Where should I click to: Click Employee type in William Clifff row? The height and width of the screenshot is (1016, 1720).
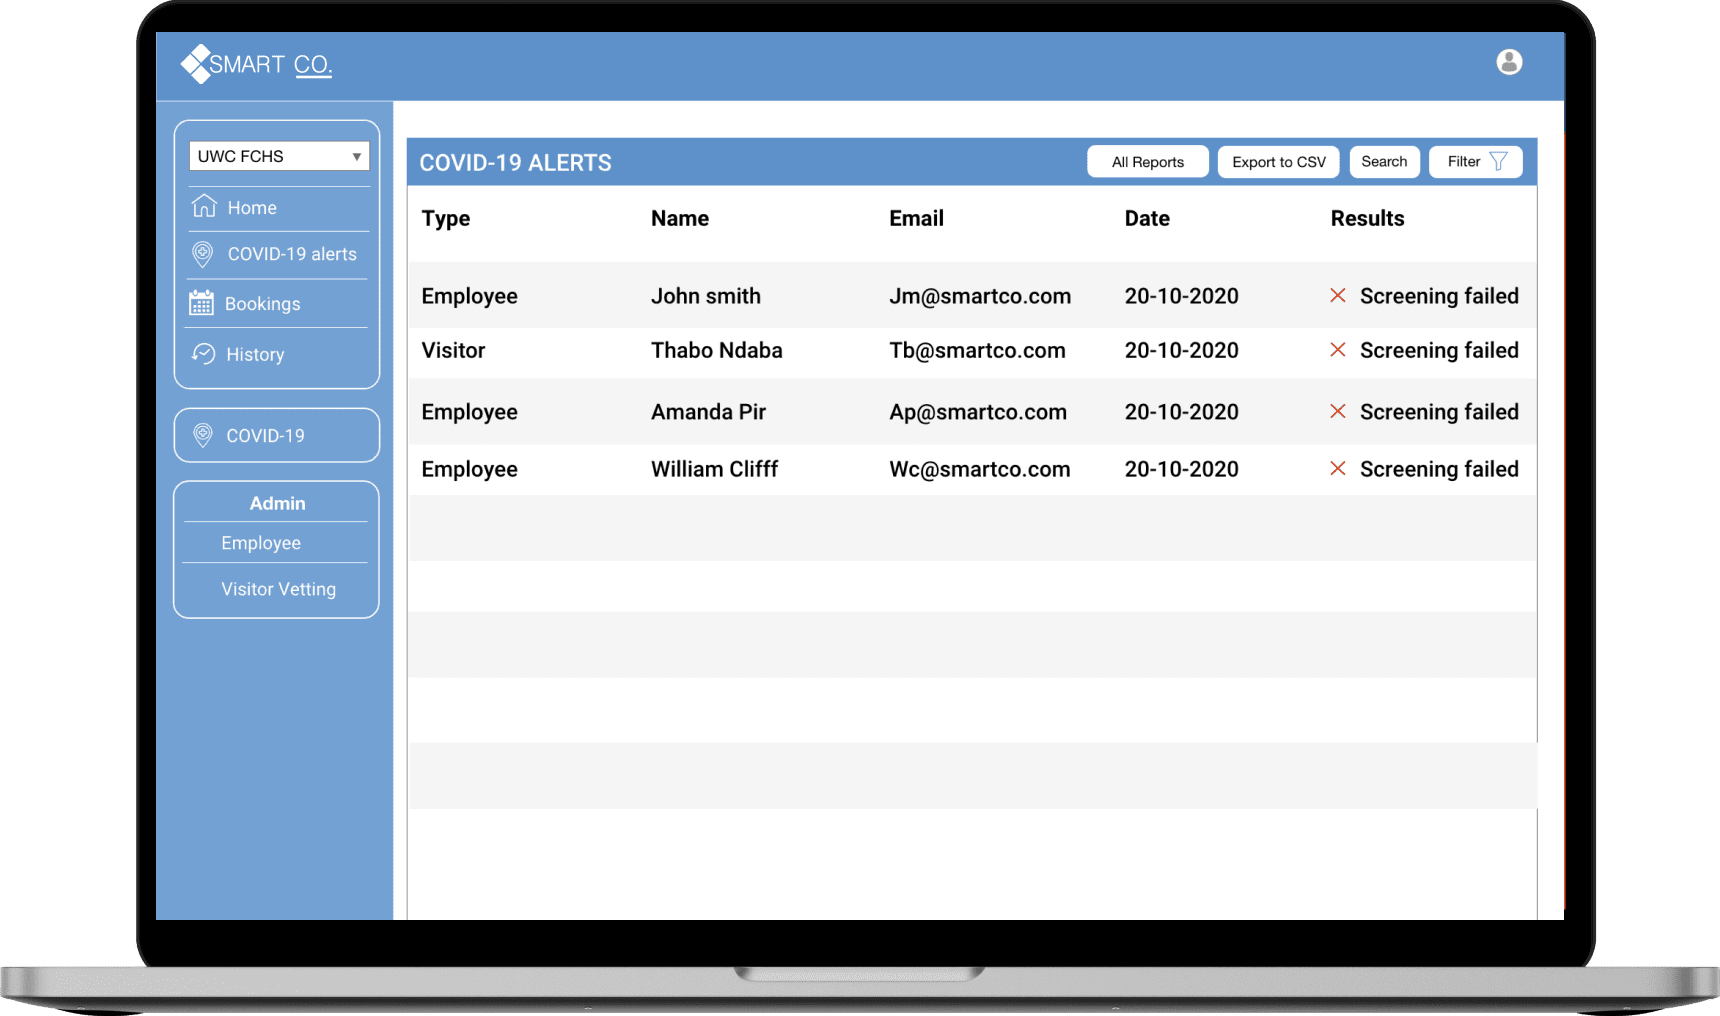[x=469, y=469]
